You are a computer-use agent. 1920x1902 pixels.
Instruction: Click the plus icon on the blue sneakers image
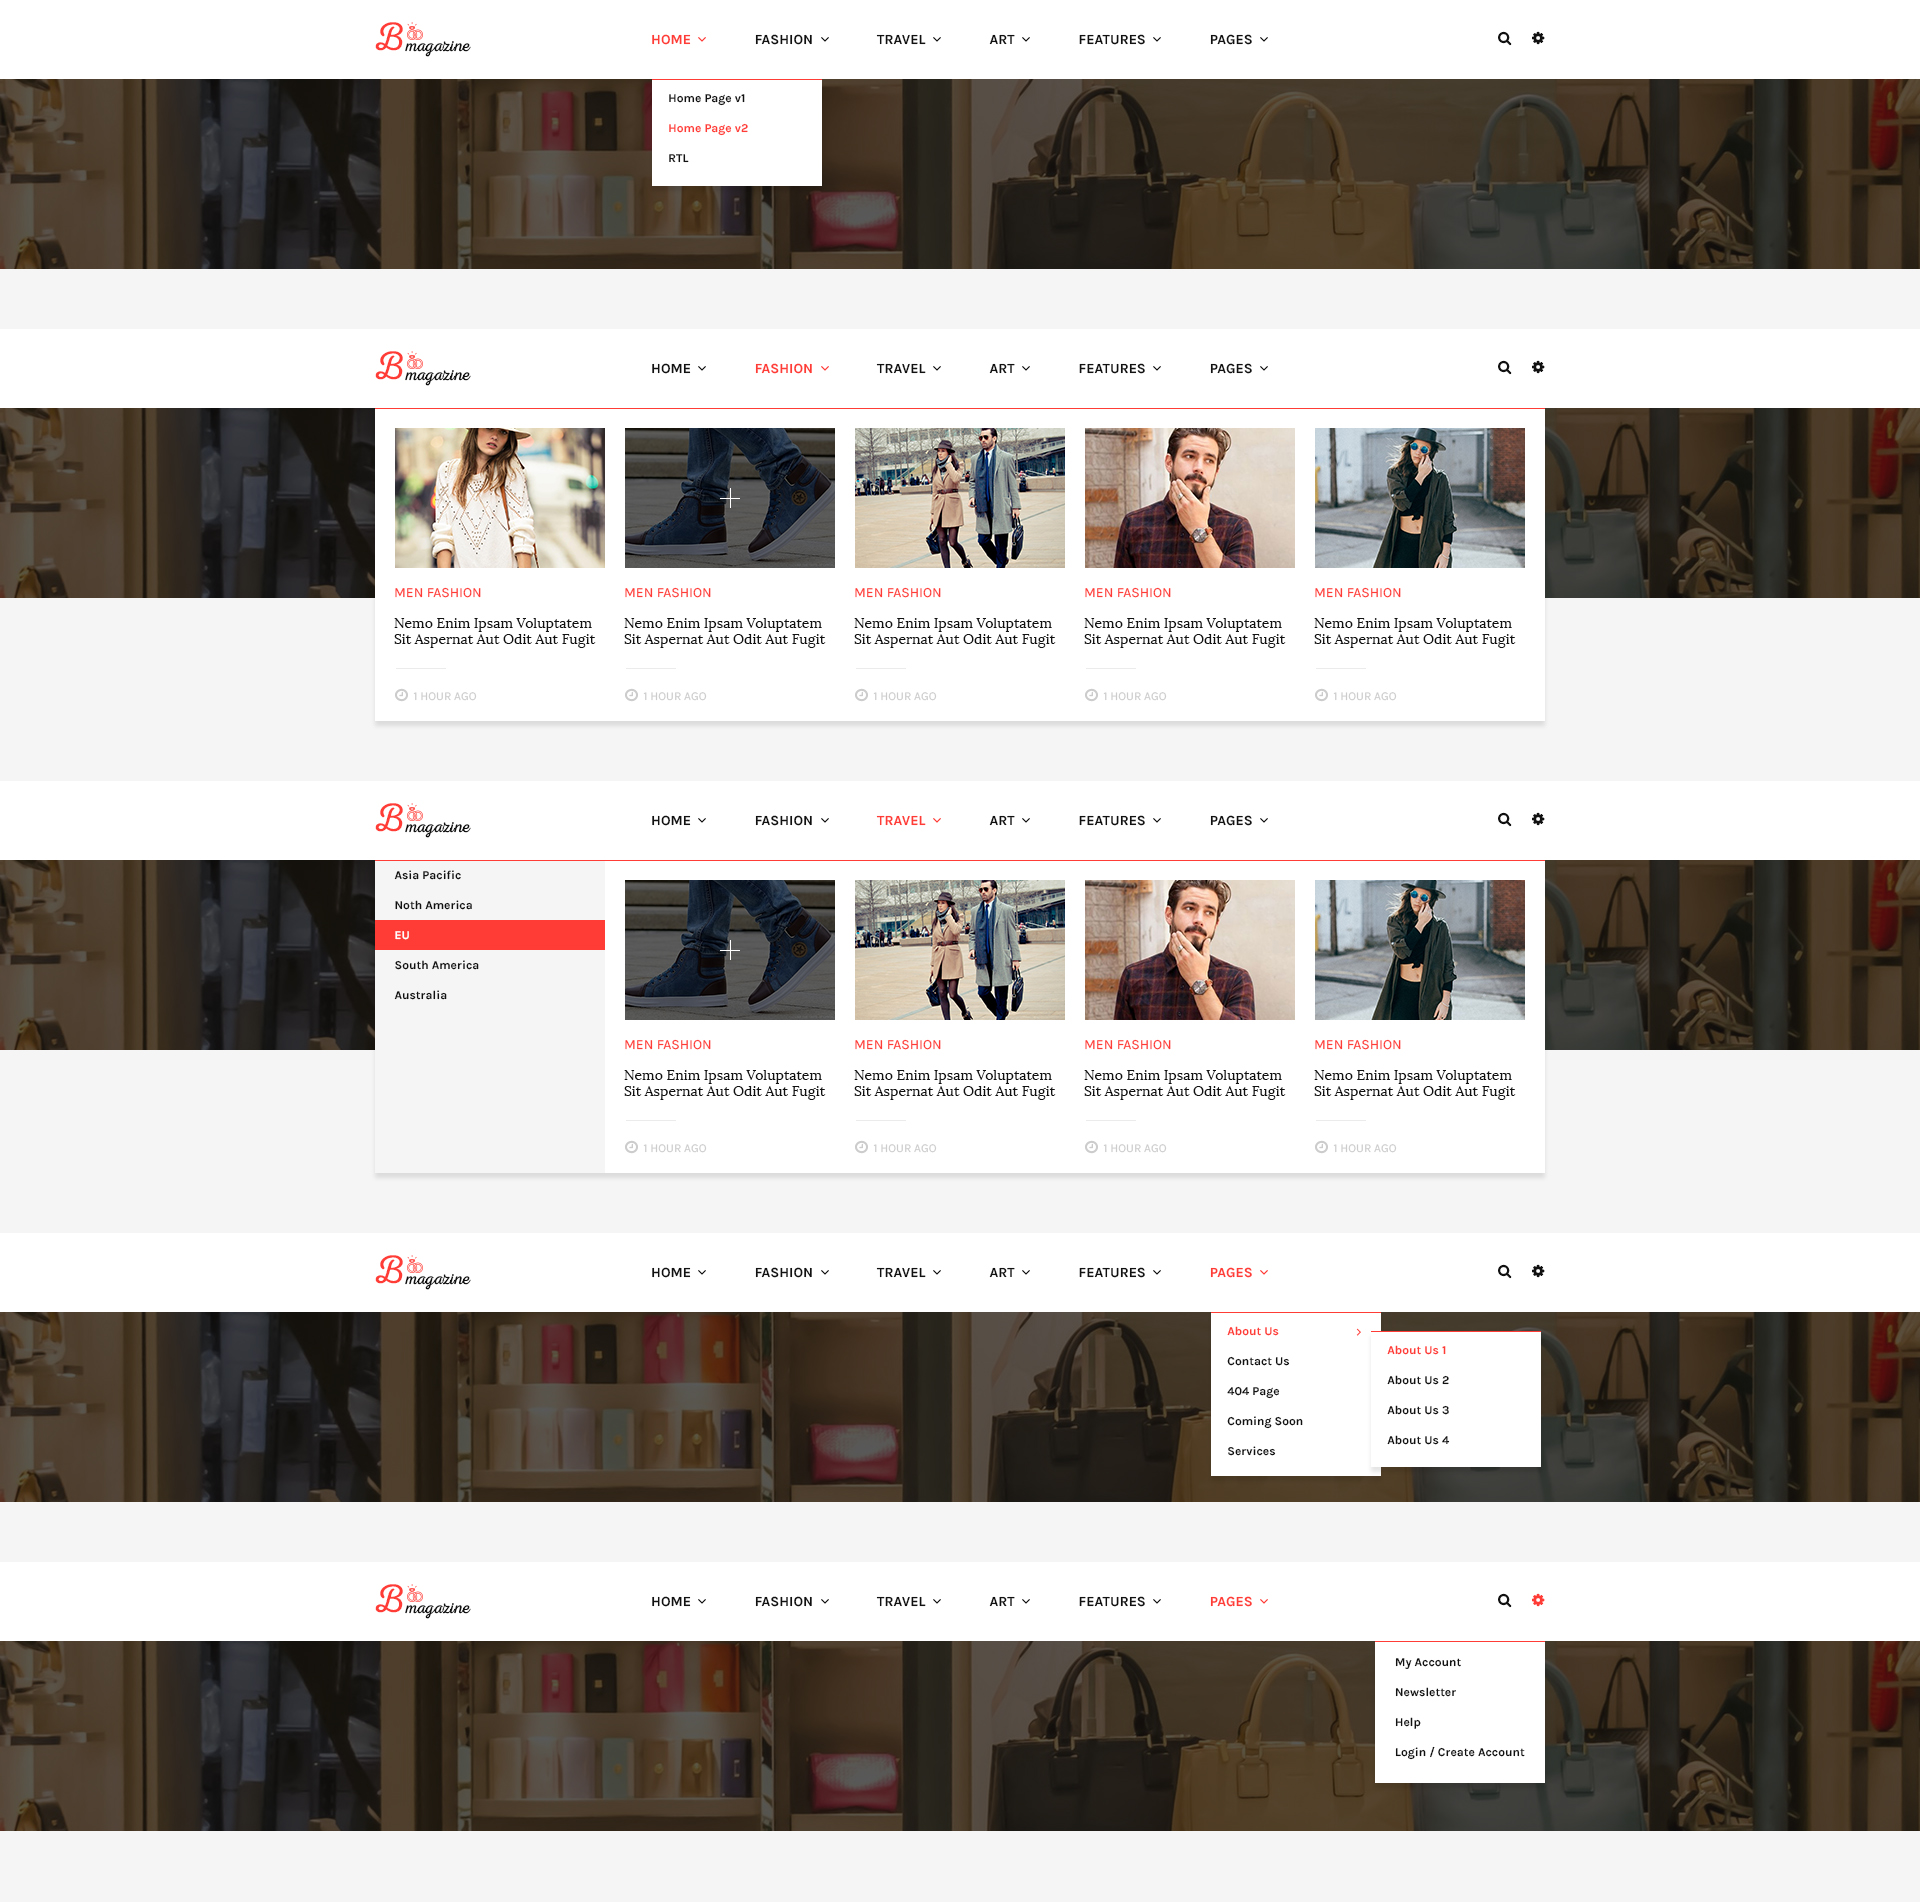730,497
